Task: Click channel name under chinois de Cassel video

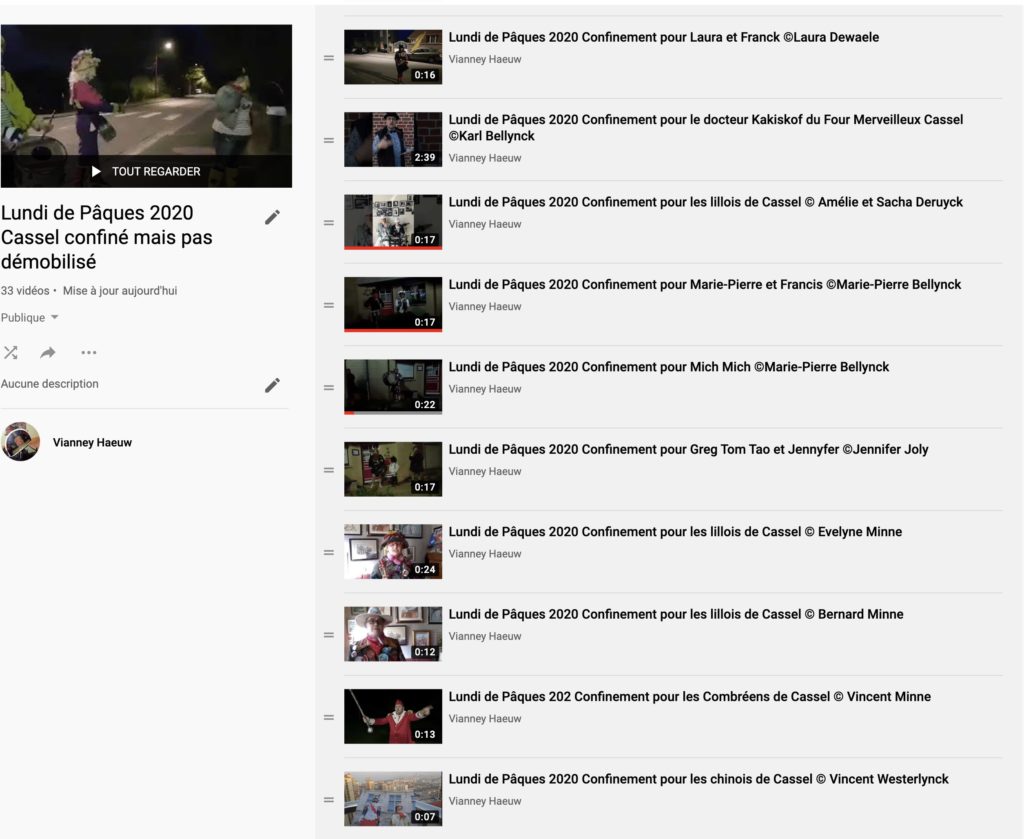Action: [x=485, y=801]
